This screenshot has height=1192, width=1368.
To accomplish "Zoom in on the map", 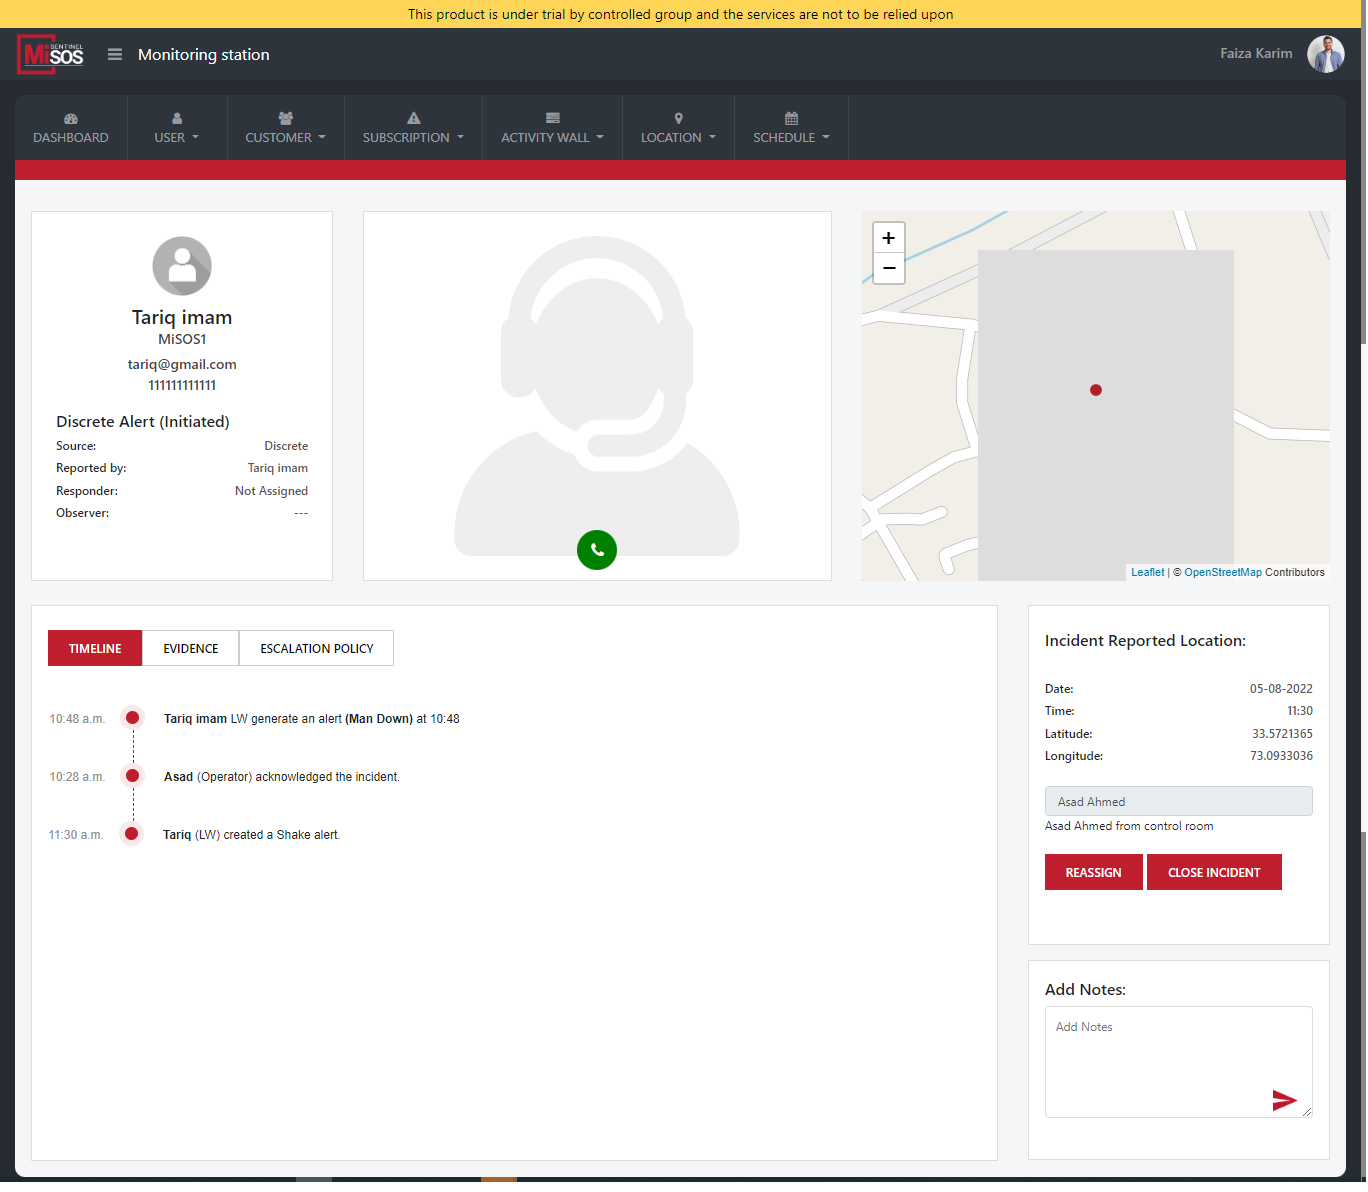I will pos(888,238).
